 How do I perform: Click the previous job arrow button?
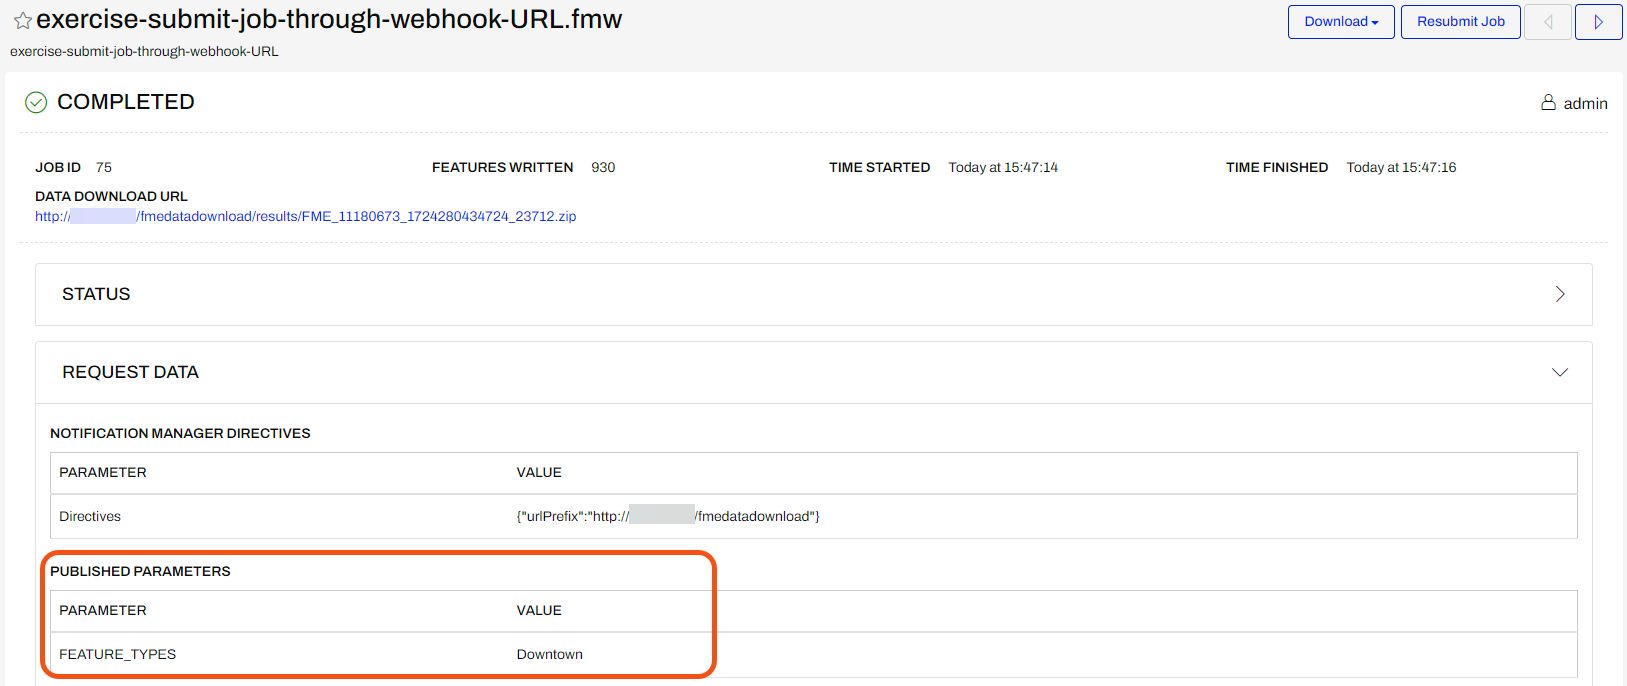pos(1547,22)
